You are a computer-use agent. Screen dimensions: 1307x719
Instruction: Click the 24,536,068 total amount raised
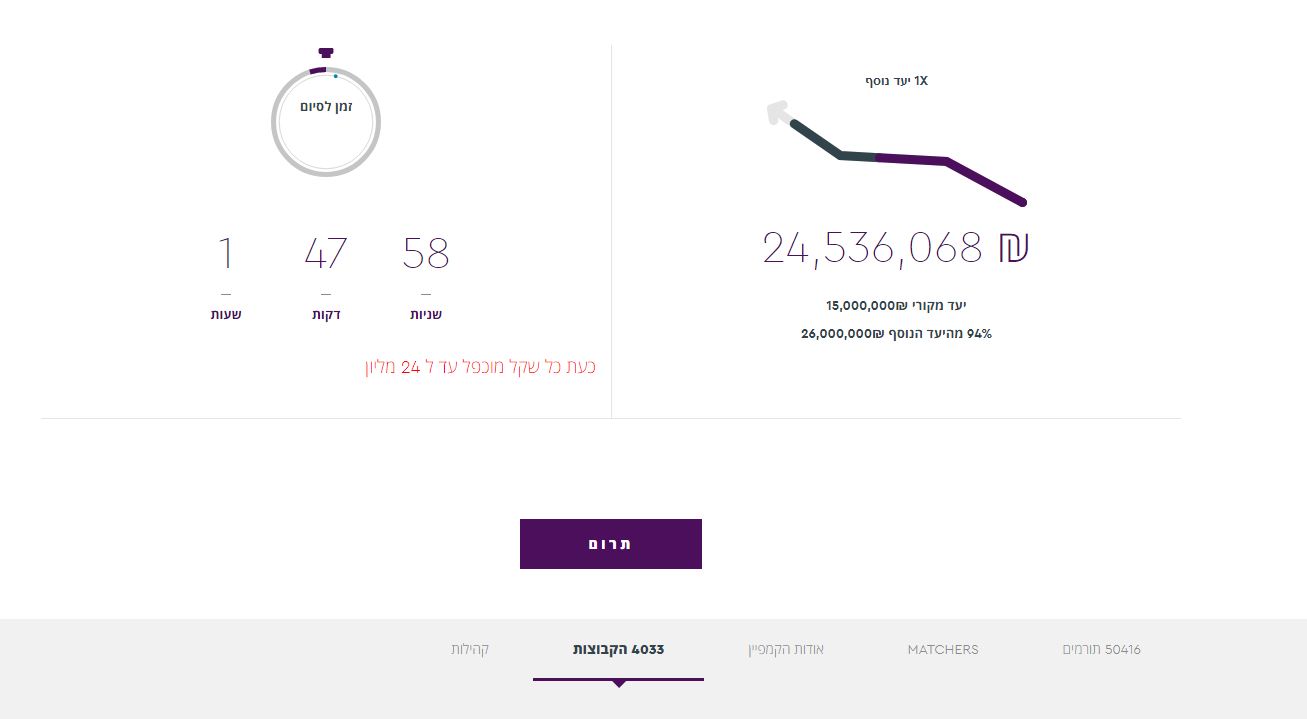(x=872, y=247)
